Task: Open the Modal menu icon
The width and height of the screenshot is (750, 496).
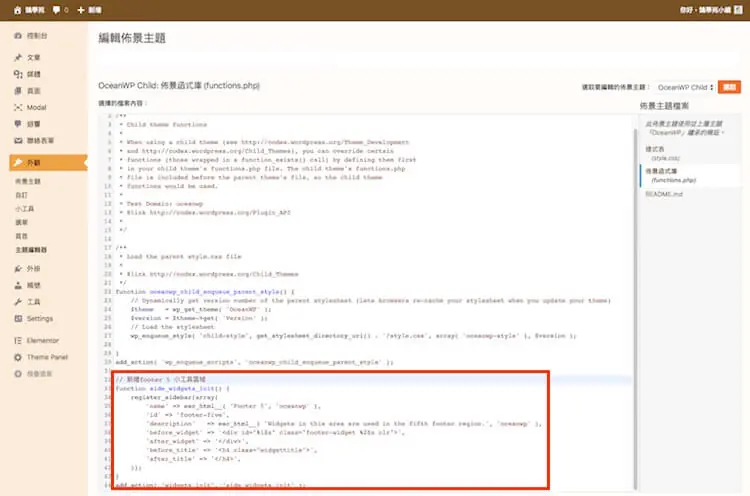Action: (x=18, y=108)
